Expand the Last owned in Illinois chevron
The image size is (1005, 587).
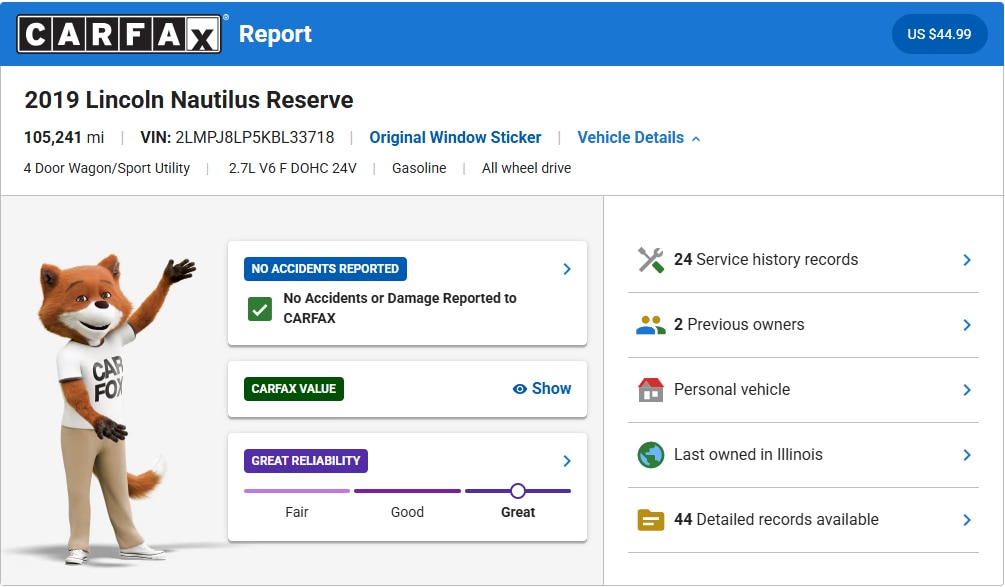pyautogui.click(x=967, y=455)
